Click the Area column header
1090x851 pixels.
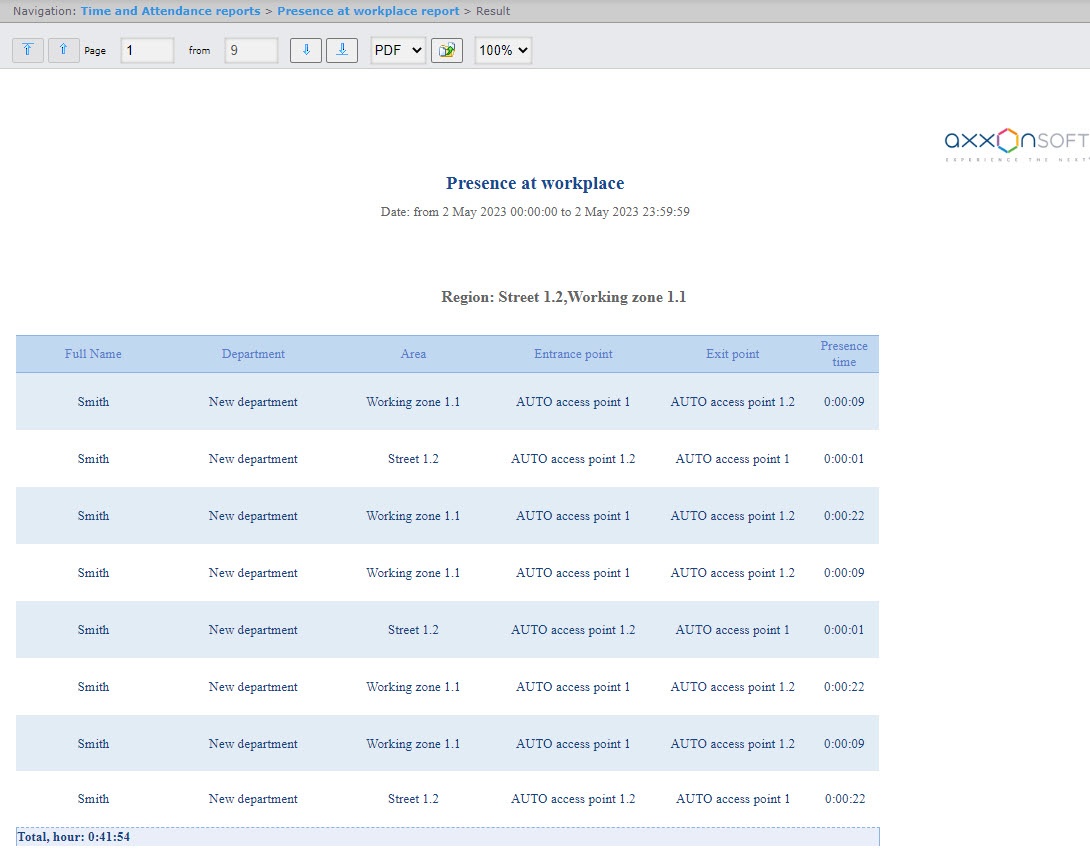click(x=413, y=354)
